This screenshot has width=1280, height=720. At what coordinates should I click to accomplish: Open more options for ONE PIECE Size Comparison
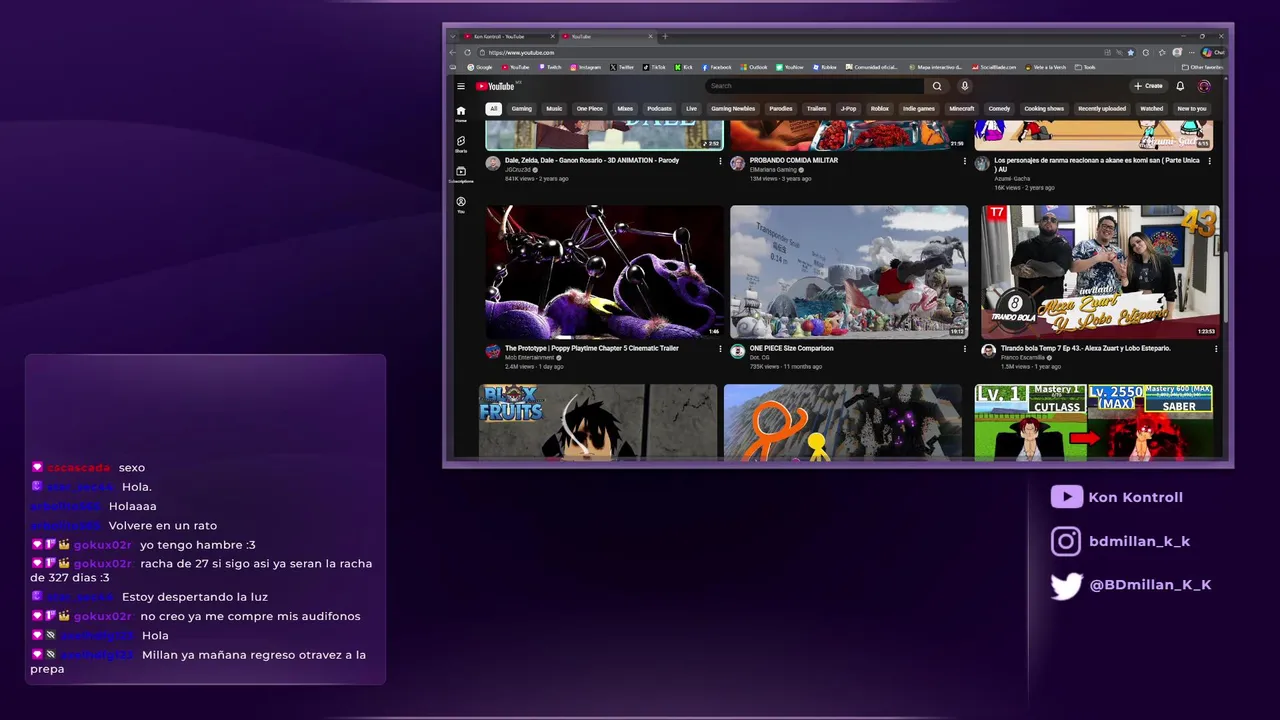[965, 349]
